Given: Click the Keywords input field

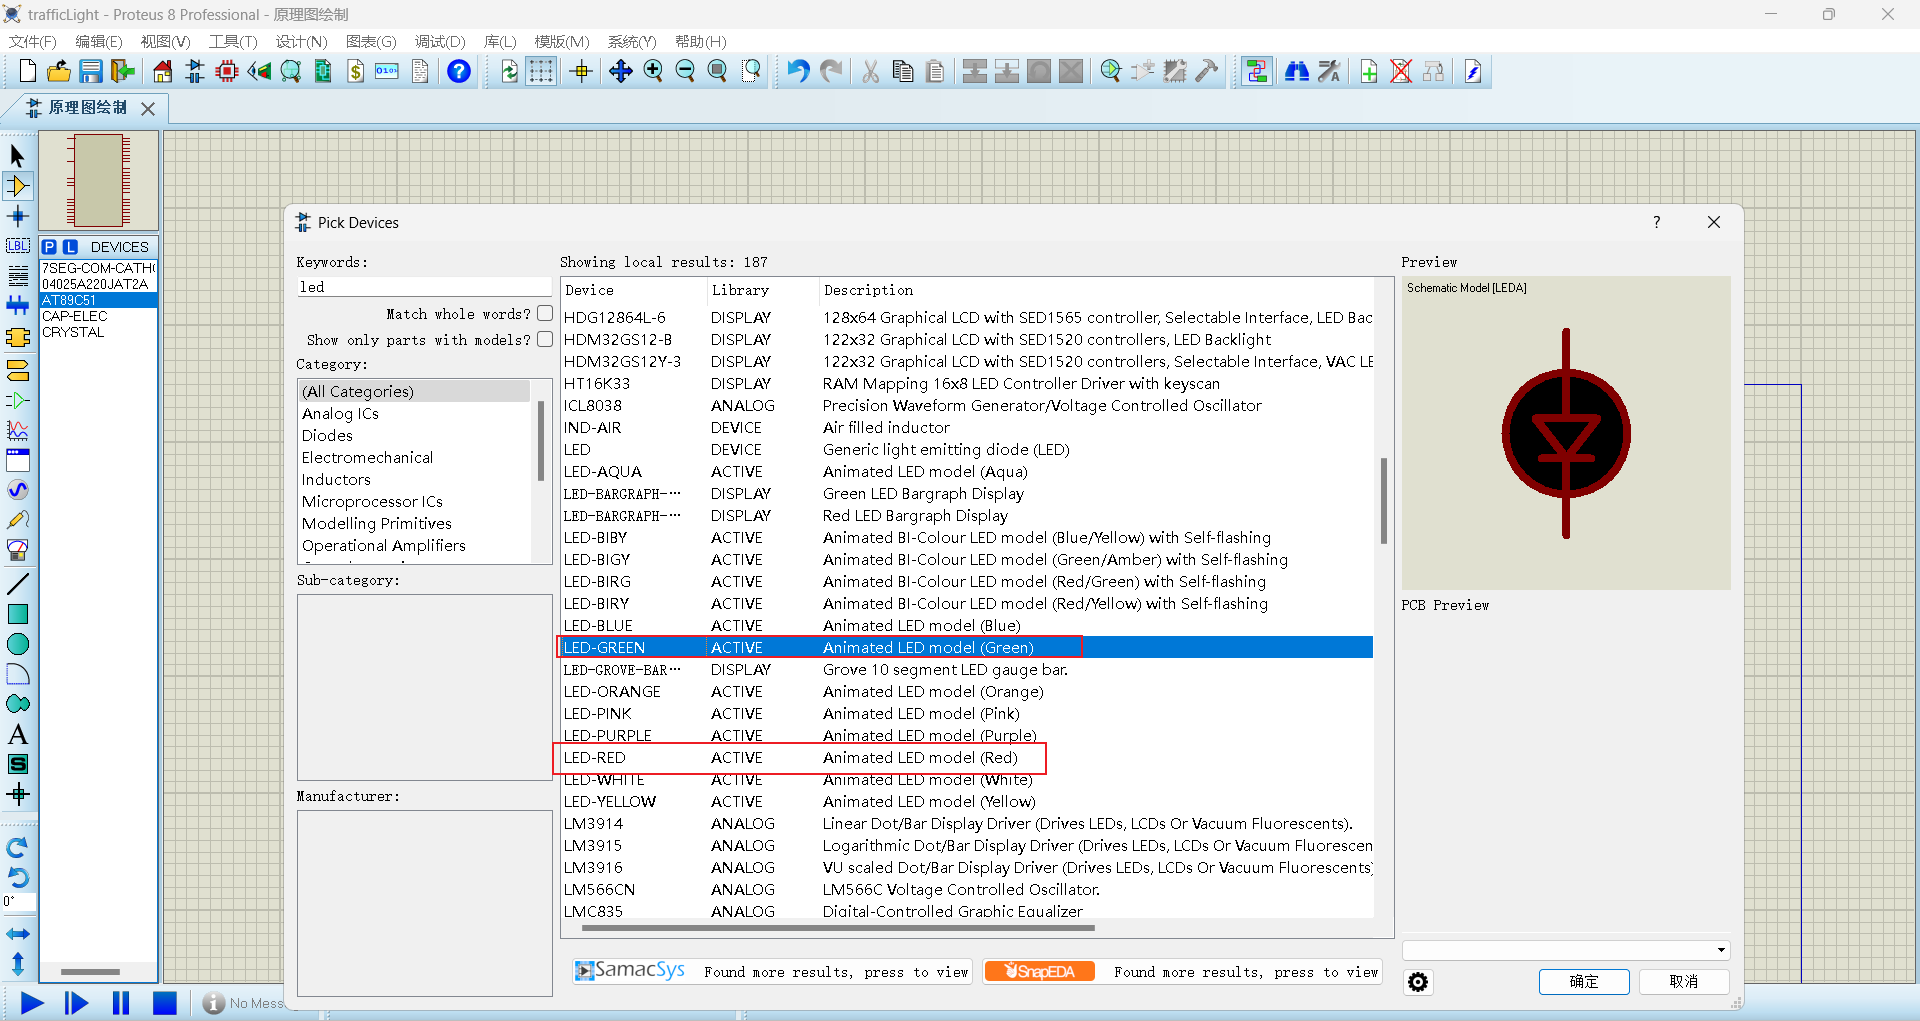Looking at the screenshot, I should (424, 287).
